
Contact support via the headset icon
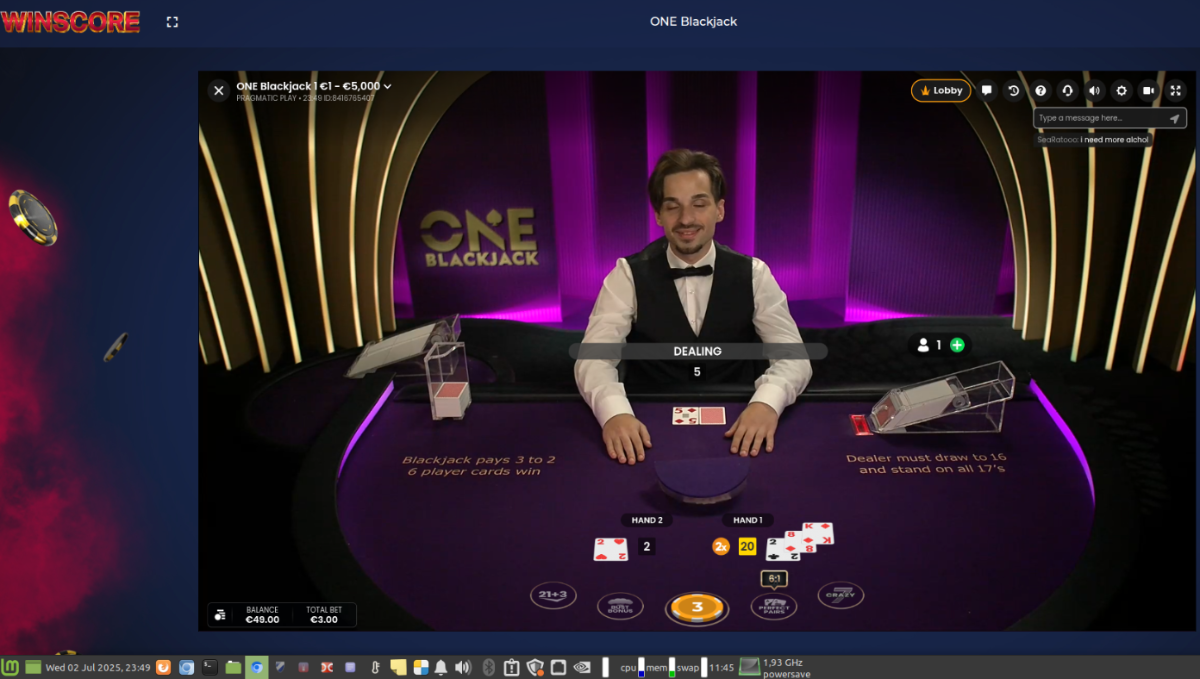pyautogui.click(x=1068, y=91)
